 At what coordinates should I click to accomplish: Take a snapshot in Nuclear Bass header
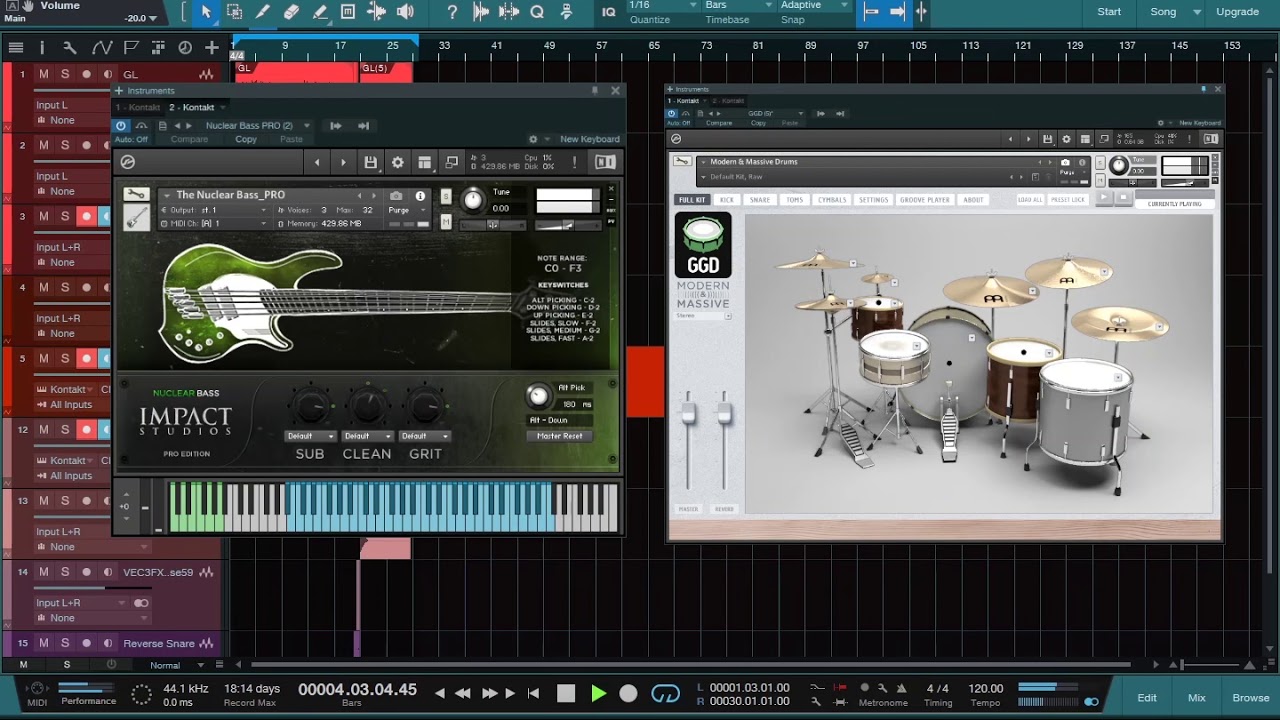397,196
